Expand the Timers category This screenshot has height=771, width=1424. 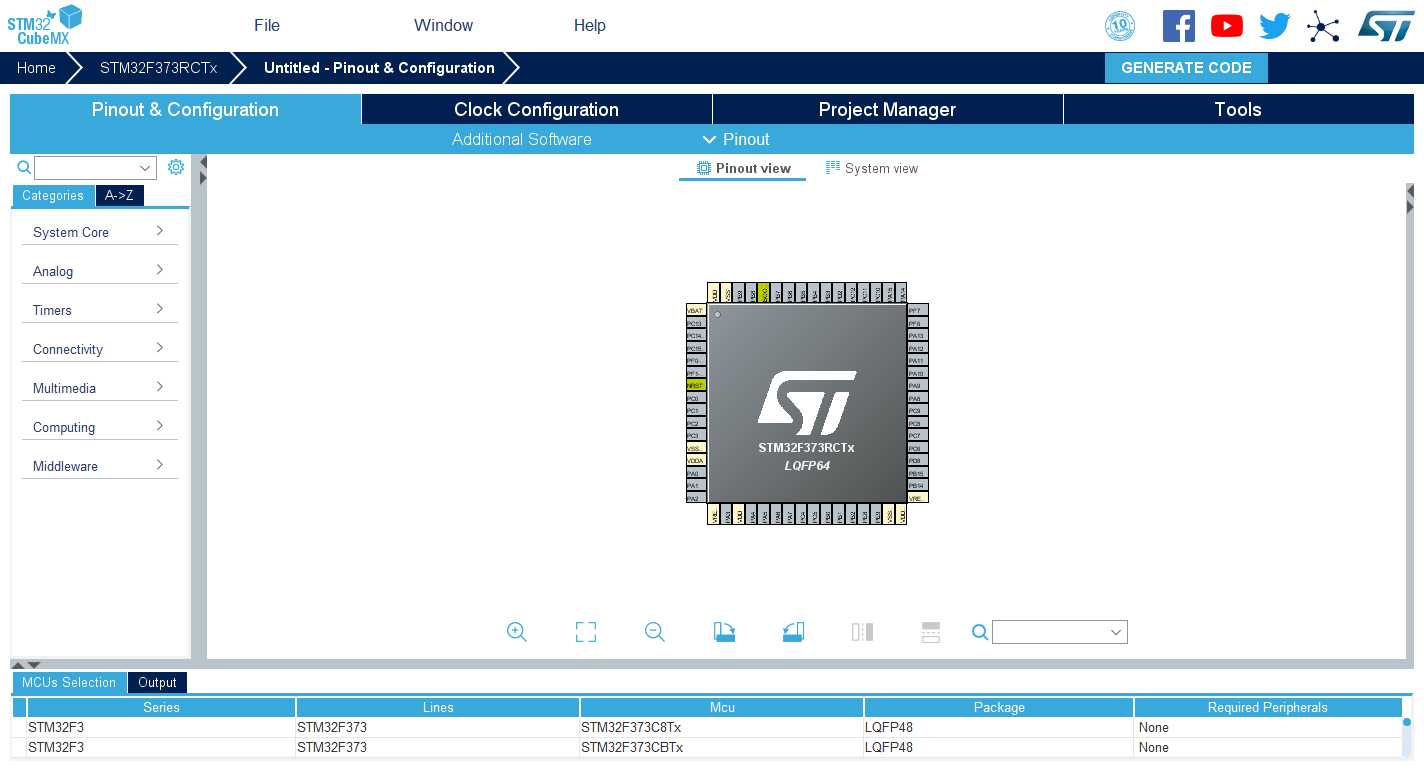click(100, 309)
